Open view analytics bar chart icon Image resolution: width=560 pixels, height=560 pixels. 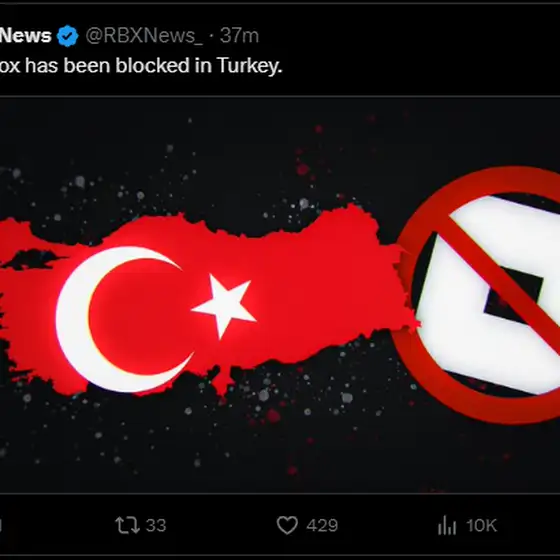[447, 525]
